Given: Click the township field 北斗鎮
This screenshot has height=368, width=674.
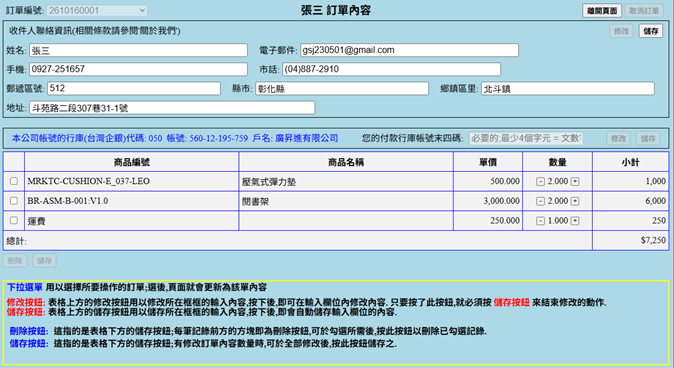Looking at the screenshot, I should pos(568,89).
